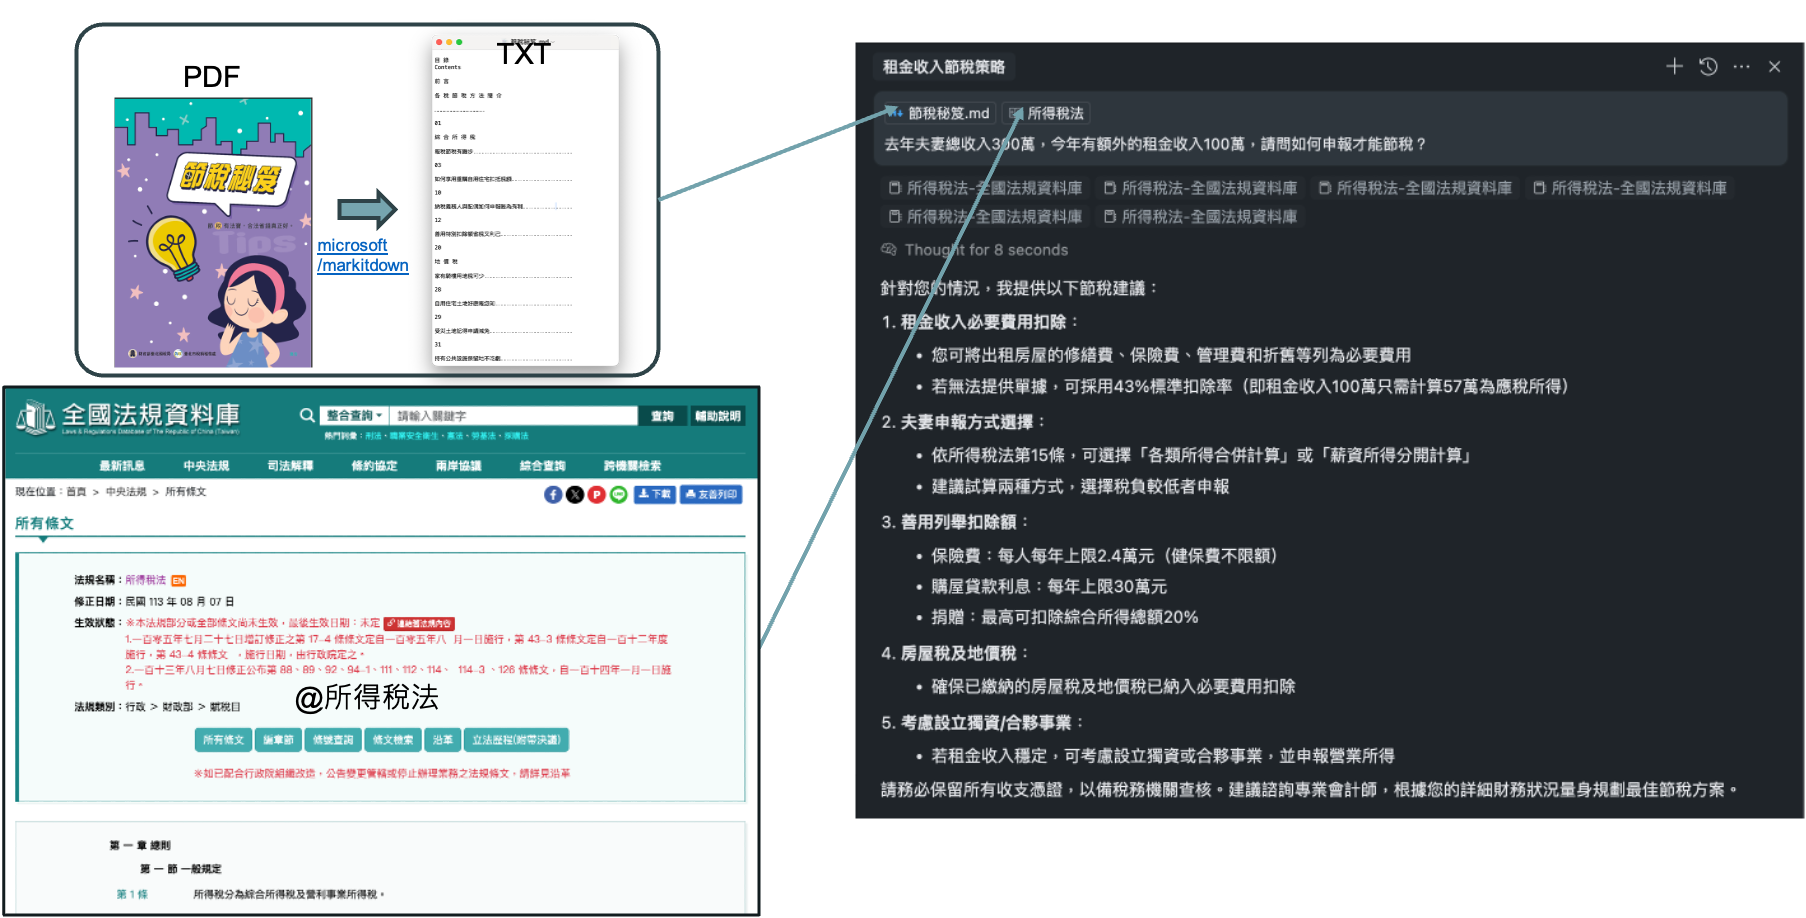Select the 所有條文 tab button
The height and width of the screenshot is (918, 1806).
pos(223,740)
